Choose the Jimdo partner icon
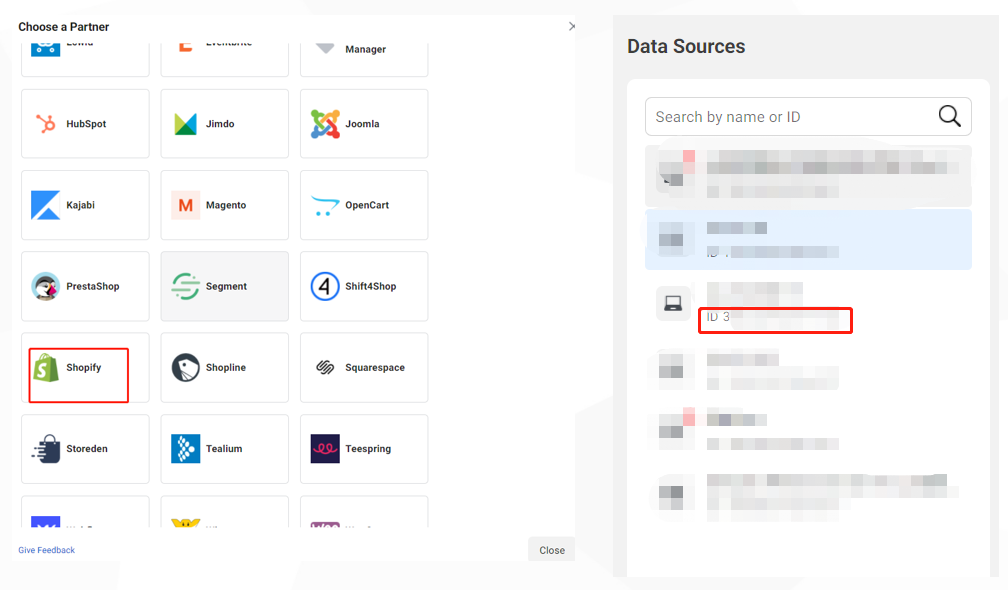This screenshot has height=590, width=1008. click(185, 123)
